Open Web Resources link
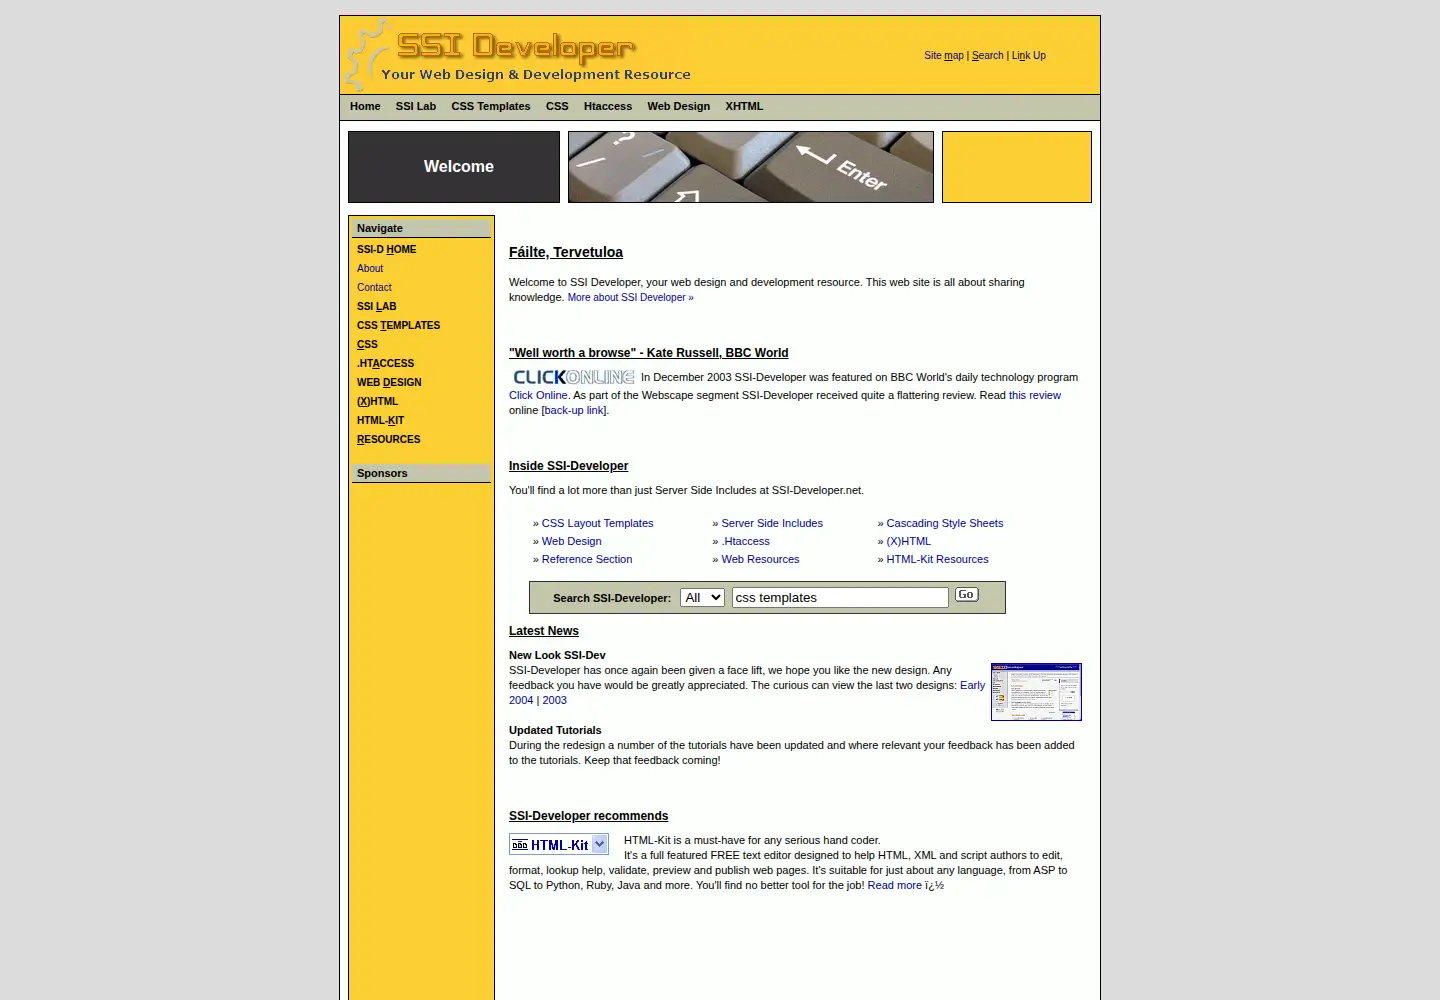This screenshot has width=1440, height=1000. pyautogui.click(x=761, y=560)
